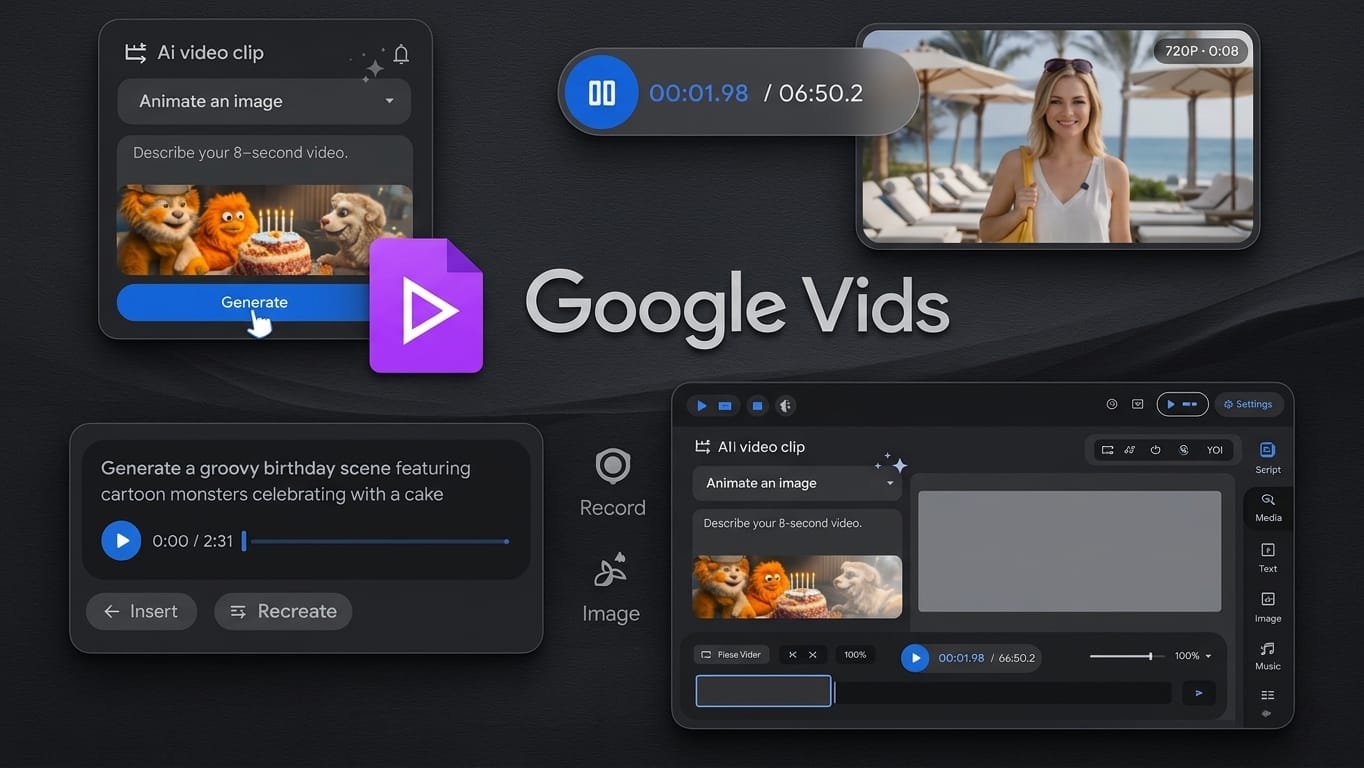Image resolution: width=1364 pixels, height=768 pixels.
Task: Click the Generate button
Action: (254, 301)
